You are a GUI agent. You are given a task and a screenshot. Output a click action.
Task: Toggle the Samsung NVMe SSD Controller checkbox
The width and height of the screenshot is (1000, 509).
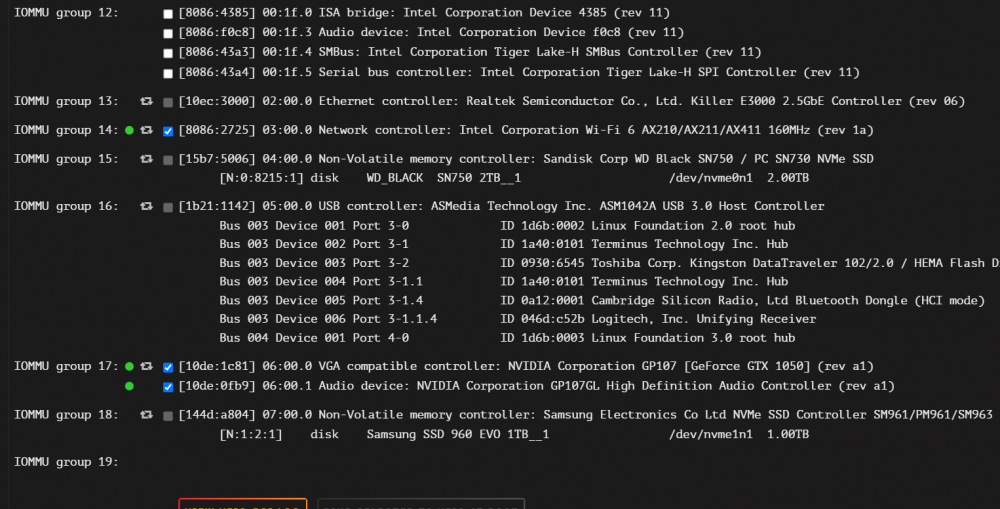pos(168,416)
